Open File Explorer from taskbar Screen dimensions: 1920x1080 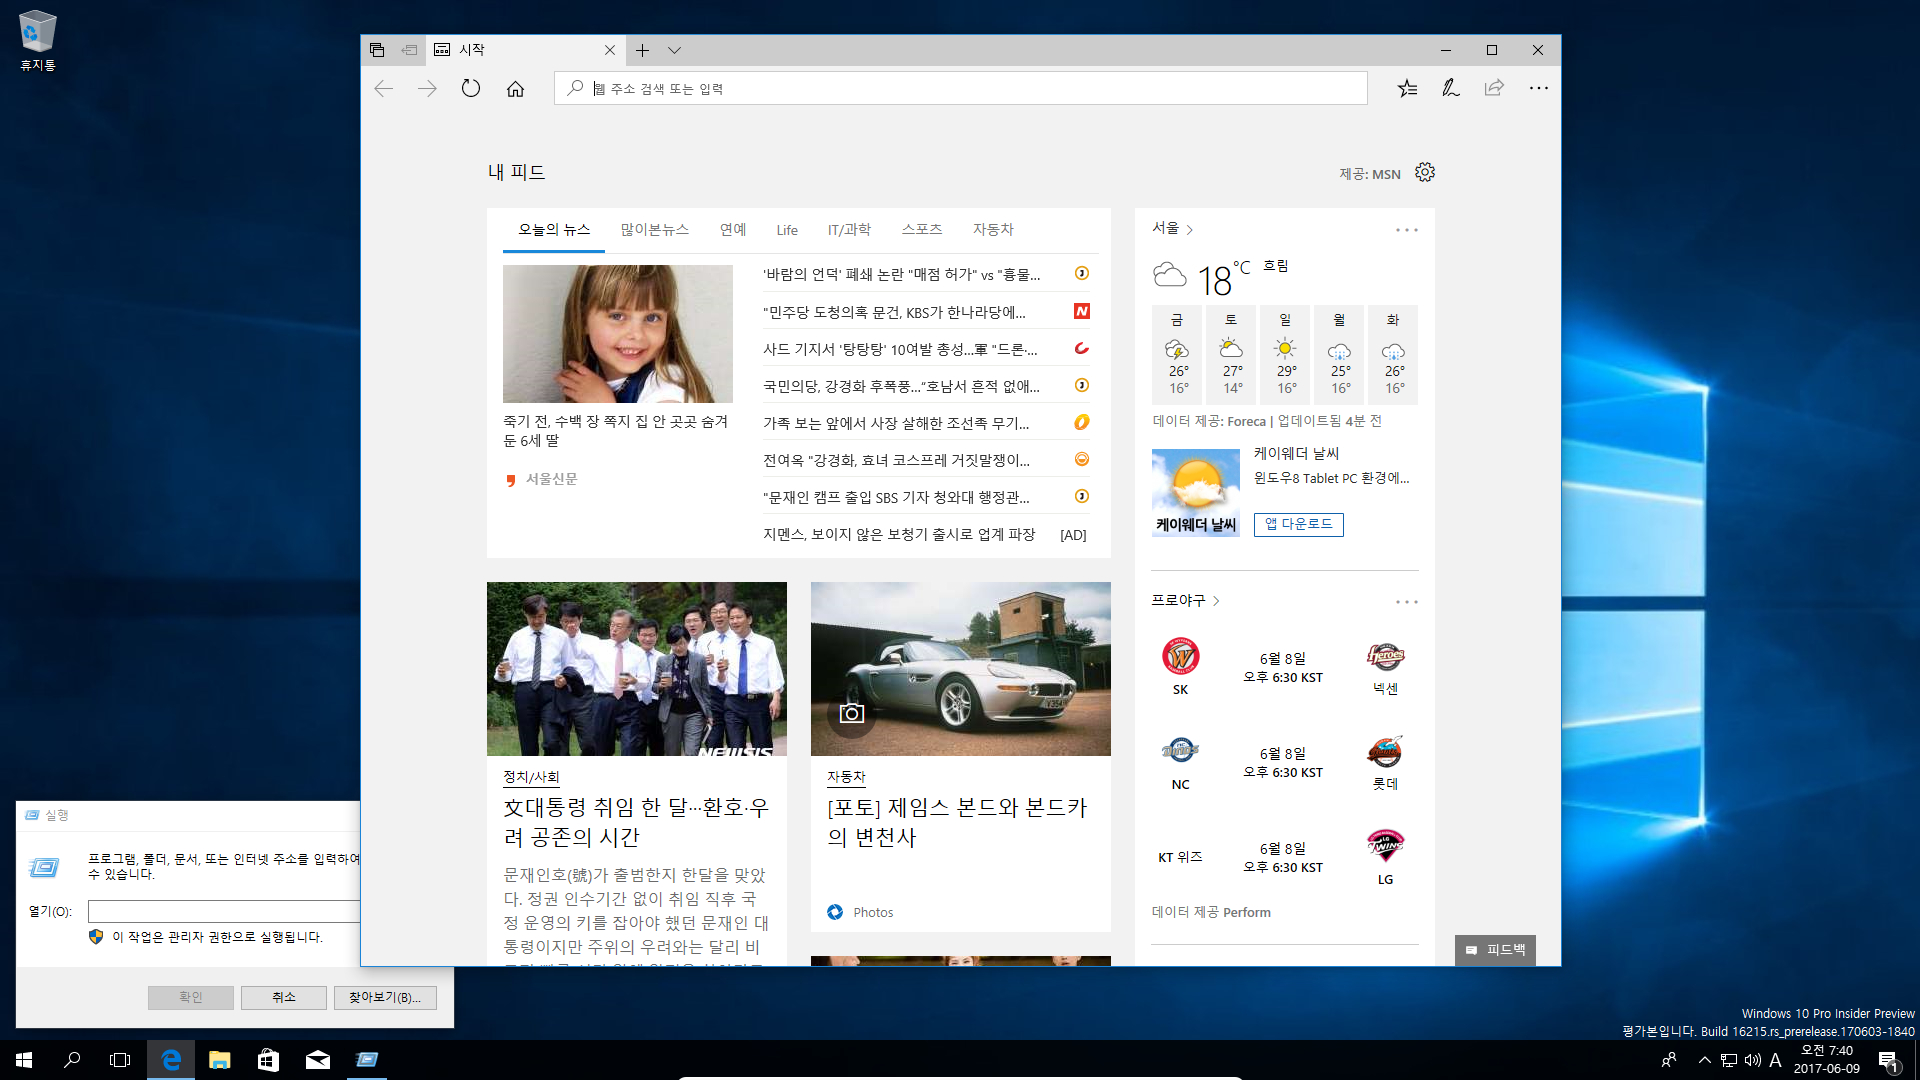tap(219, 1060)
